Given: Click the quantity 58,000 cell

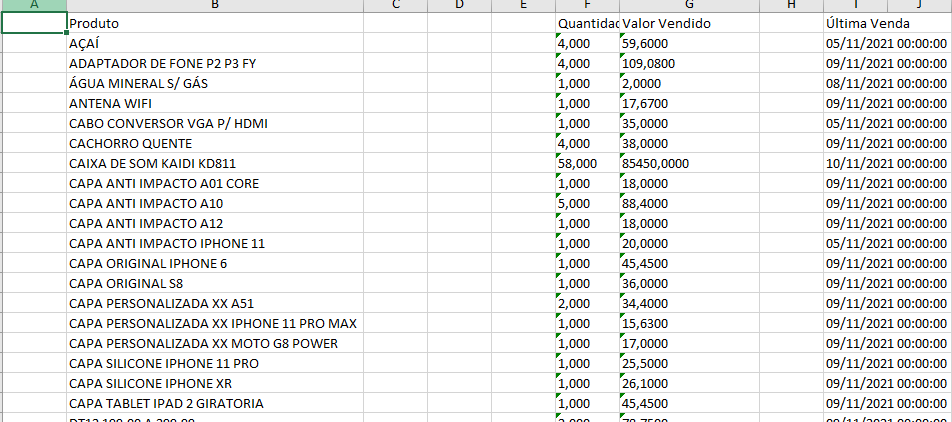Looking at the screenshot, I should point(588,163).
